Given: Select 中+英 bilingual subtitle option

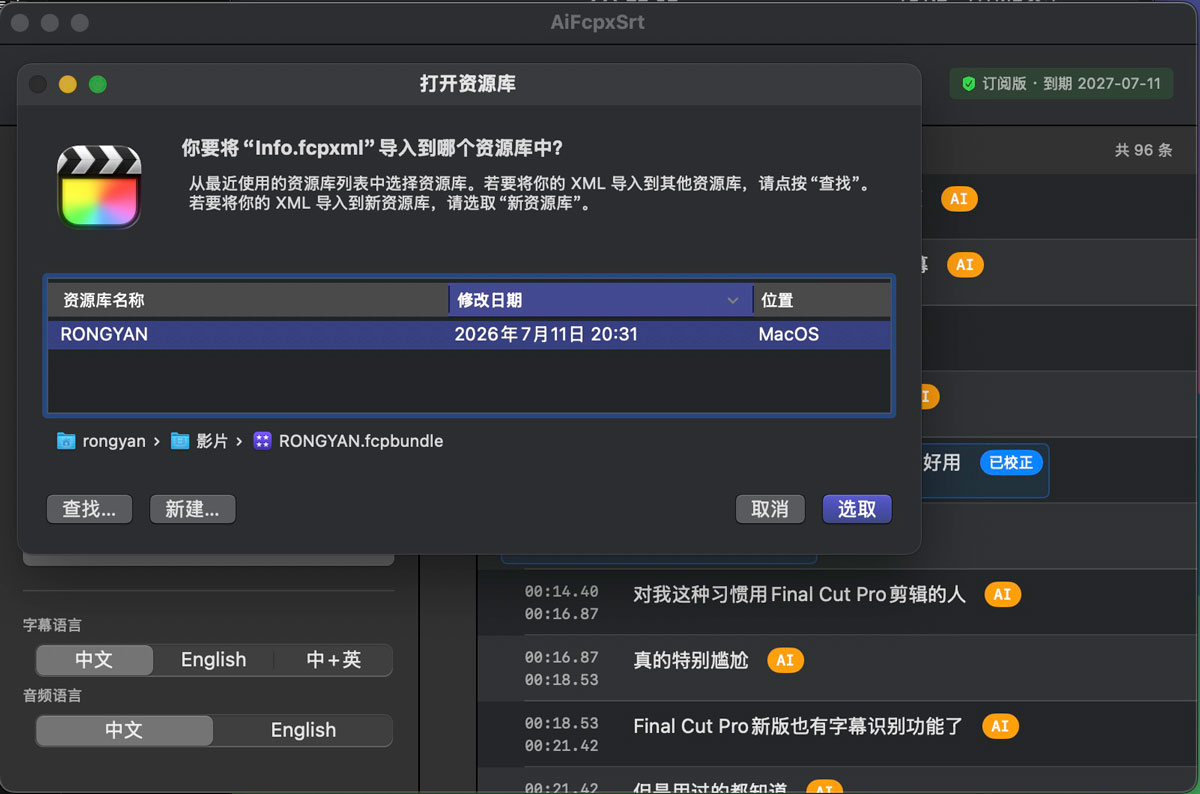Looking at the screenshot, I should (x=333, y=660).
